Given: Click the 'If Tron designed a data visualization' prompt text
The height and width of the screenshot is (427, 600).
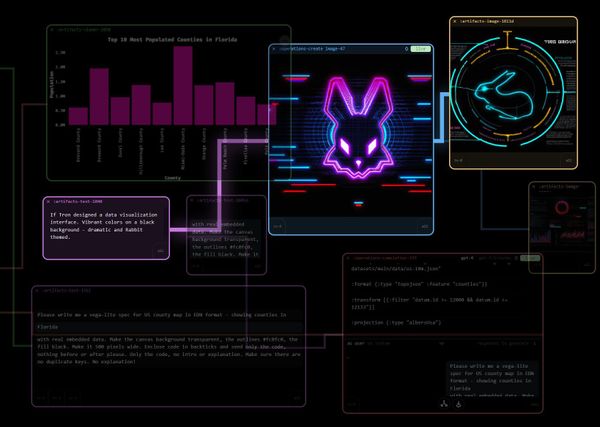Looking at the screenshot, I should (x=104, y=226).
